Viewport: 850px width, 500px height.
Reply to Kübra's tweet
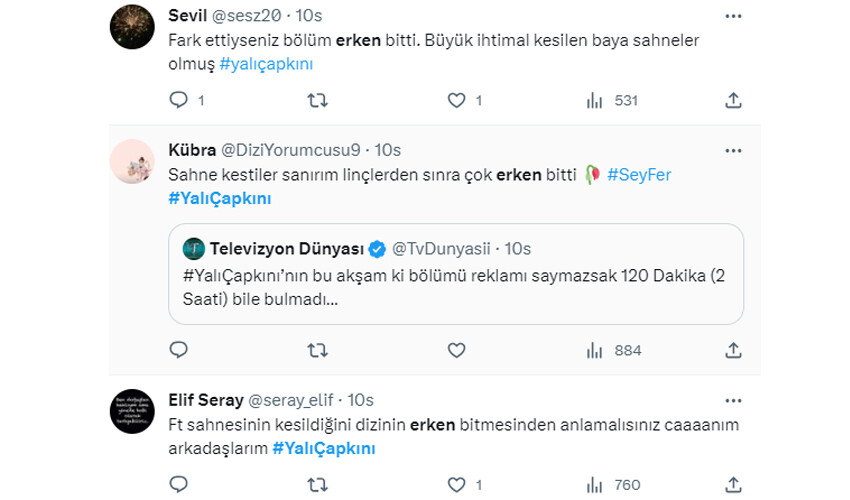tap(179, 350)
